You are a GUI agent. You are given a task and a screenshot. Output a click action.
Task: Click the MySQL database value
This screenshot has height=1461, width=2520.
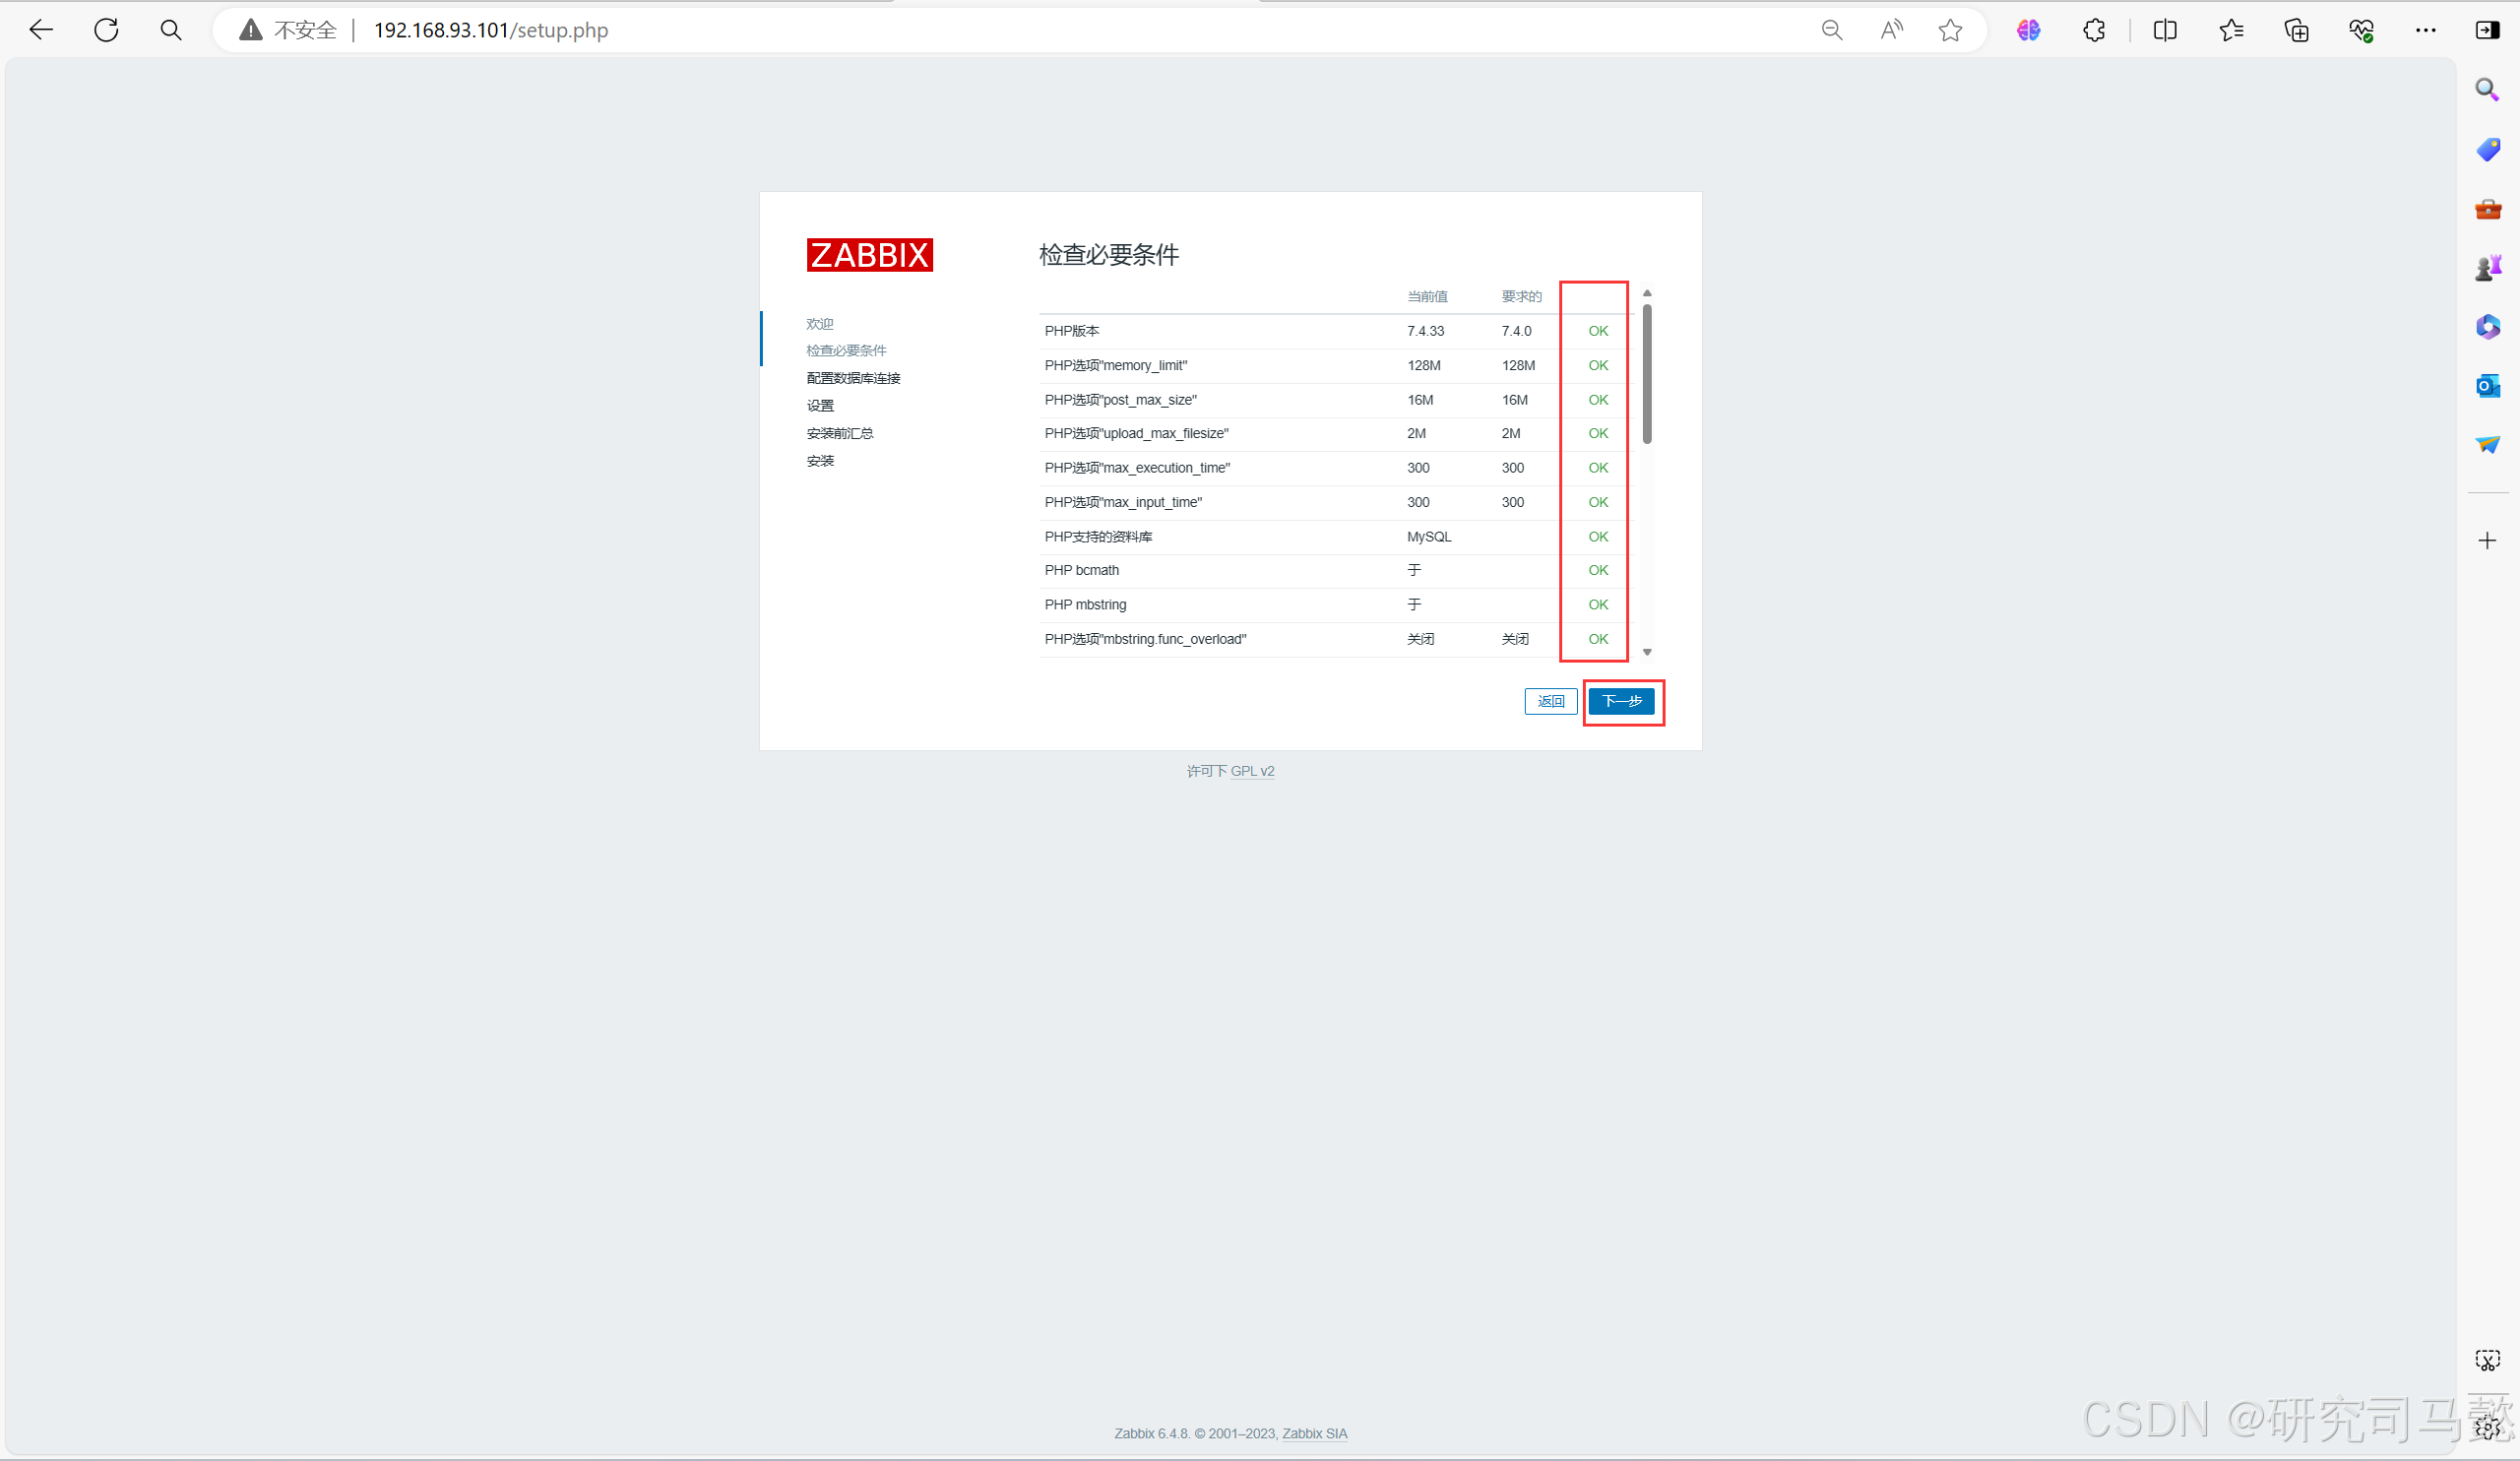coord(1429,537)
